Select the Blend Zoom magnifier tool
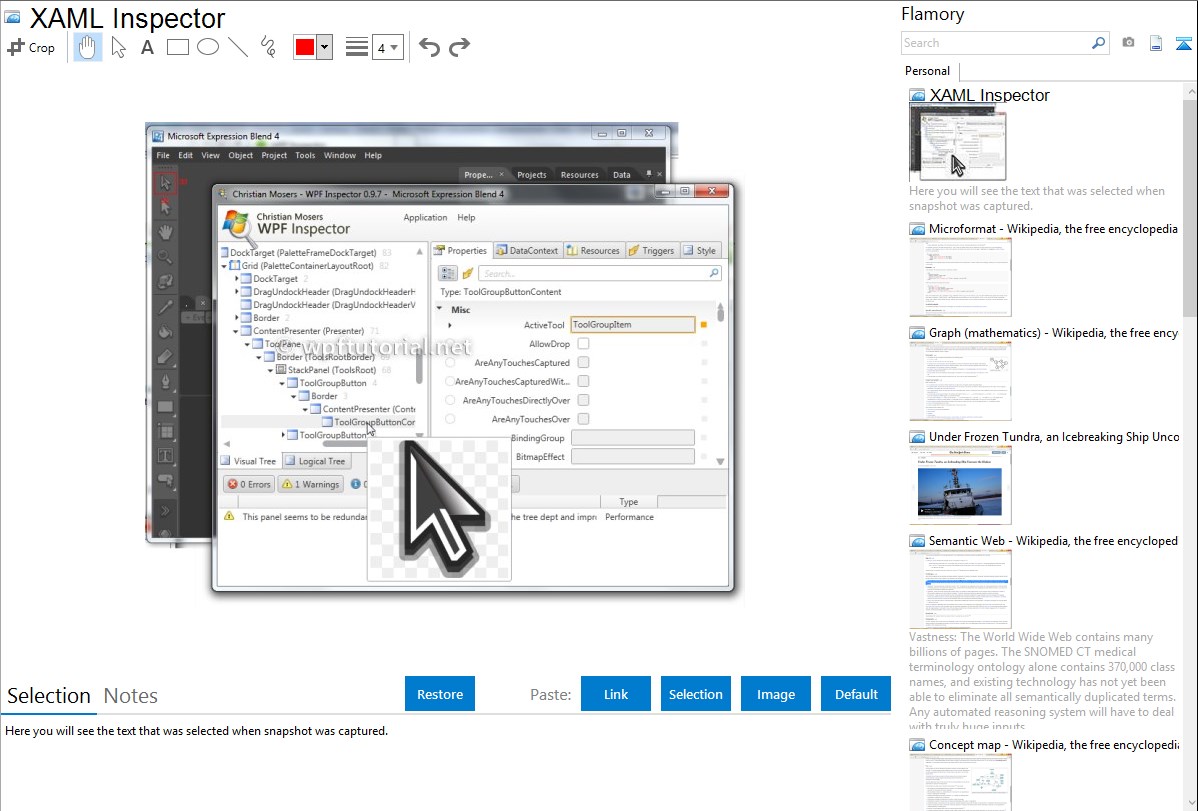1198x811 pixels. (x=165, y=257)
